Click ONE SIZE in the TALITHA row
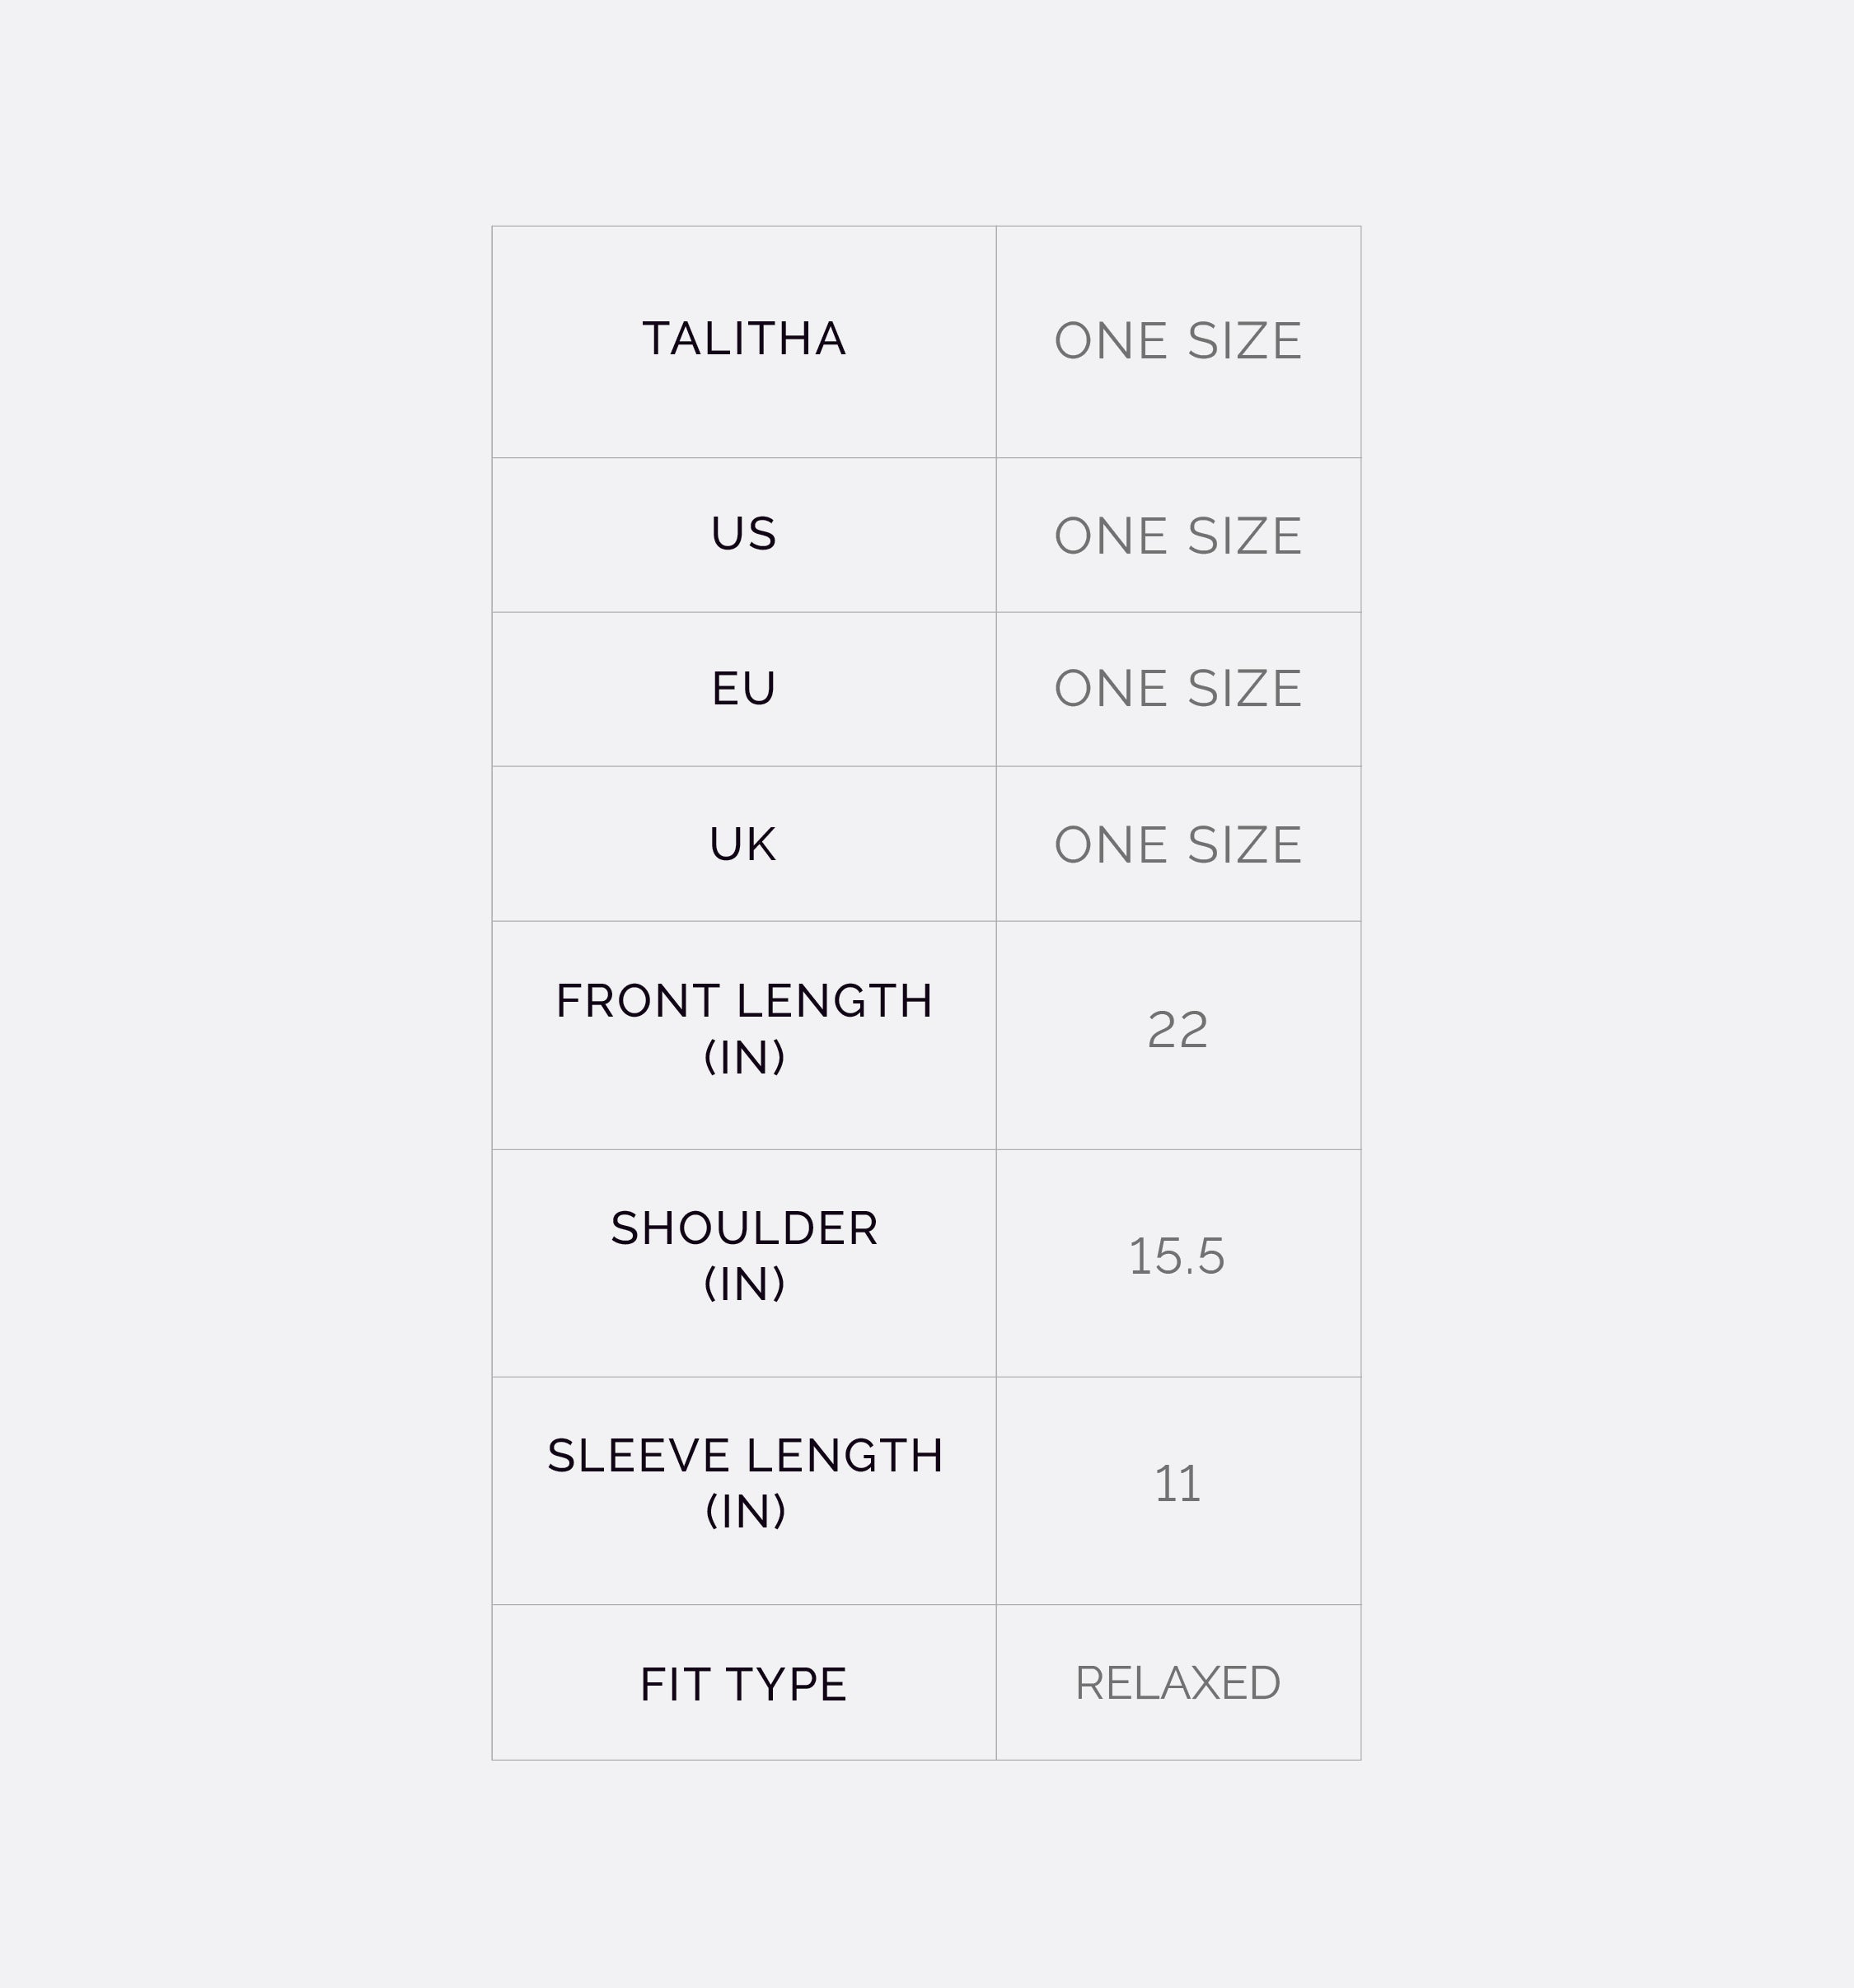Screen dimensions: 1854x1988 pos(1178,341)
